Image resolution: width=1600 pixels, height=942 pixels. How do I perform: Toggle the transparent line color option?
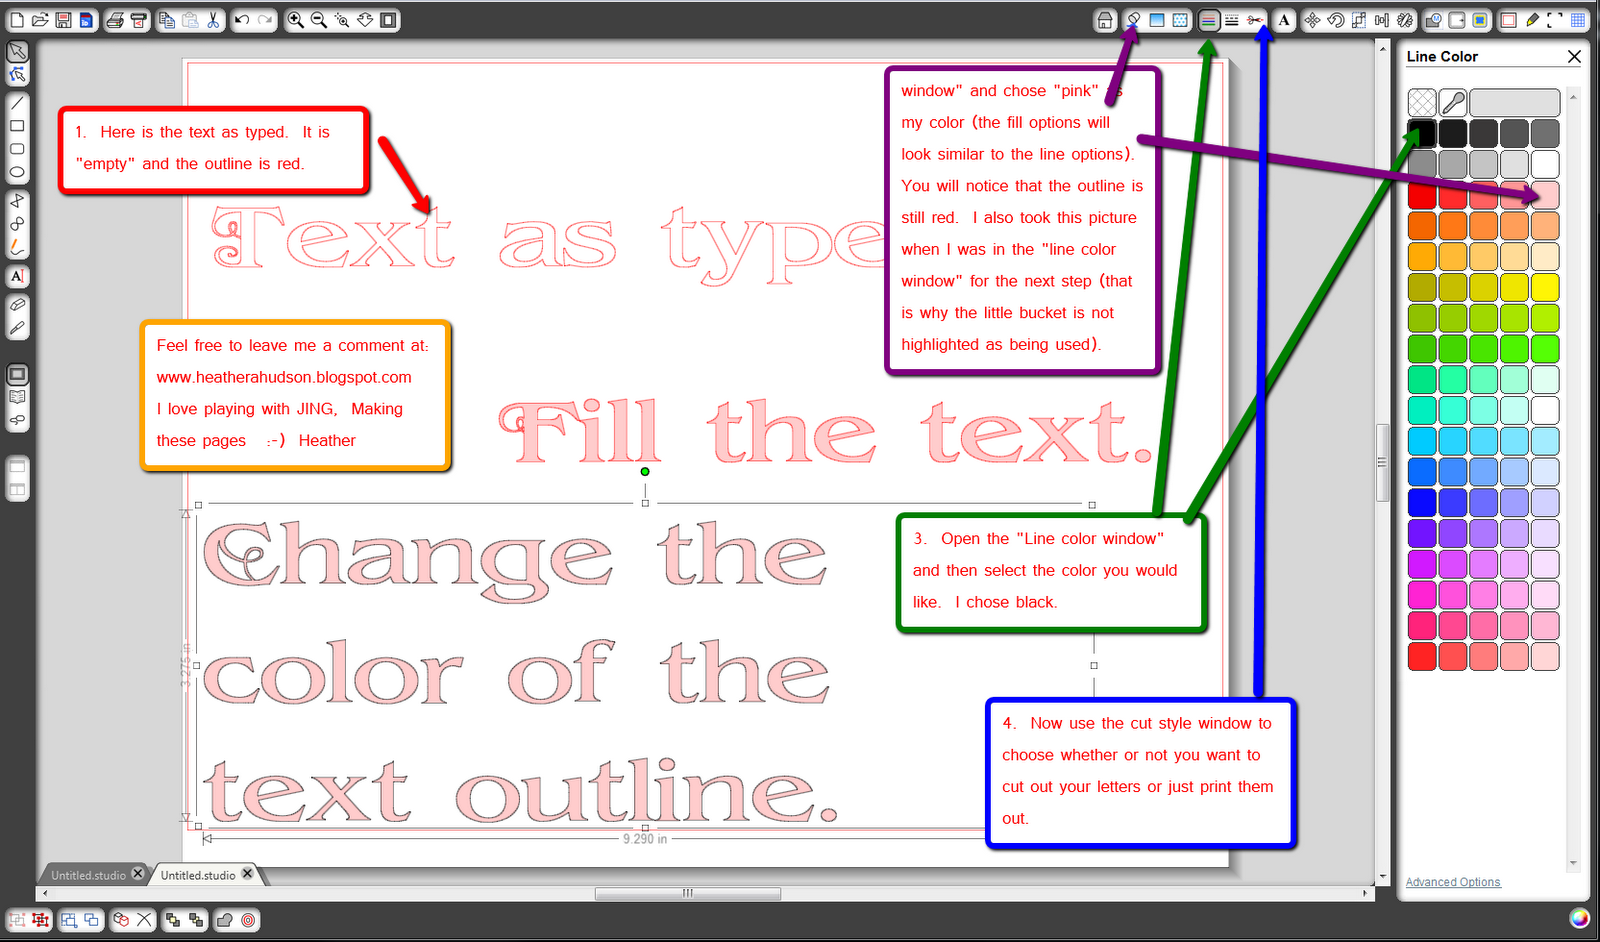click(1422, 102)
